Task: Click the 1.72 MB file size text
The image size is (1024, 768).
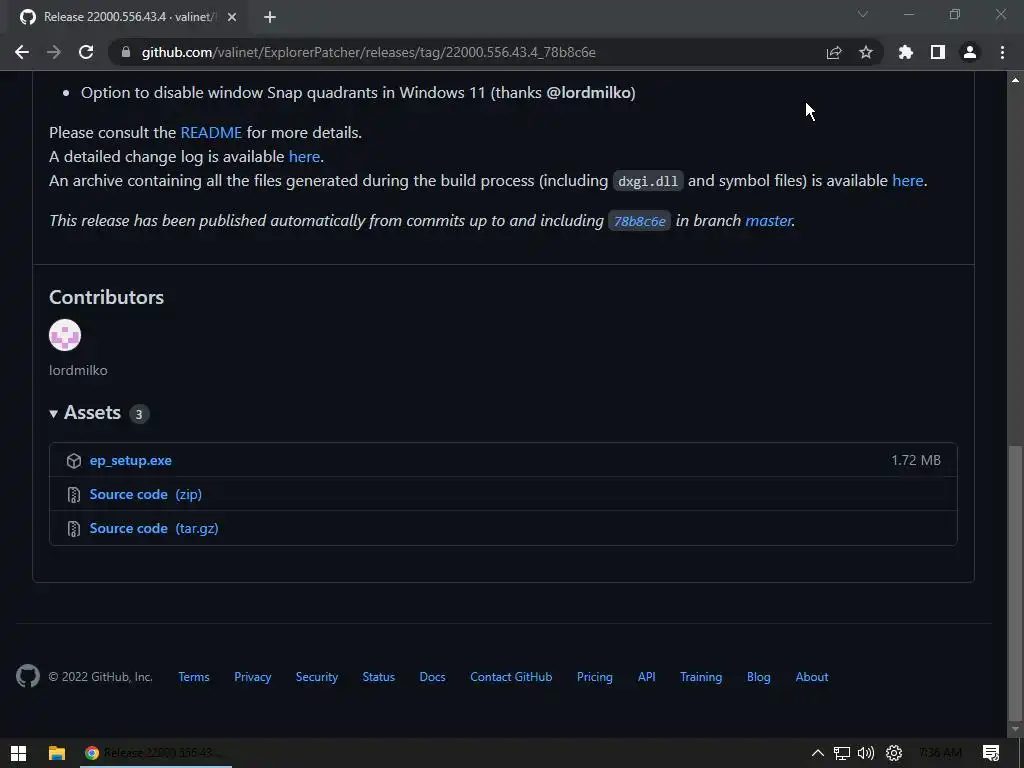Action: (x=916, y=460)
